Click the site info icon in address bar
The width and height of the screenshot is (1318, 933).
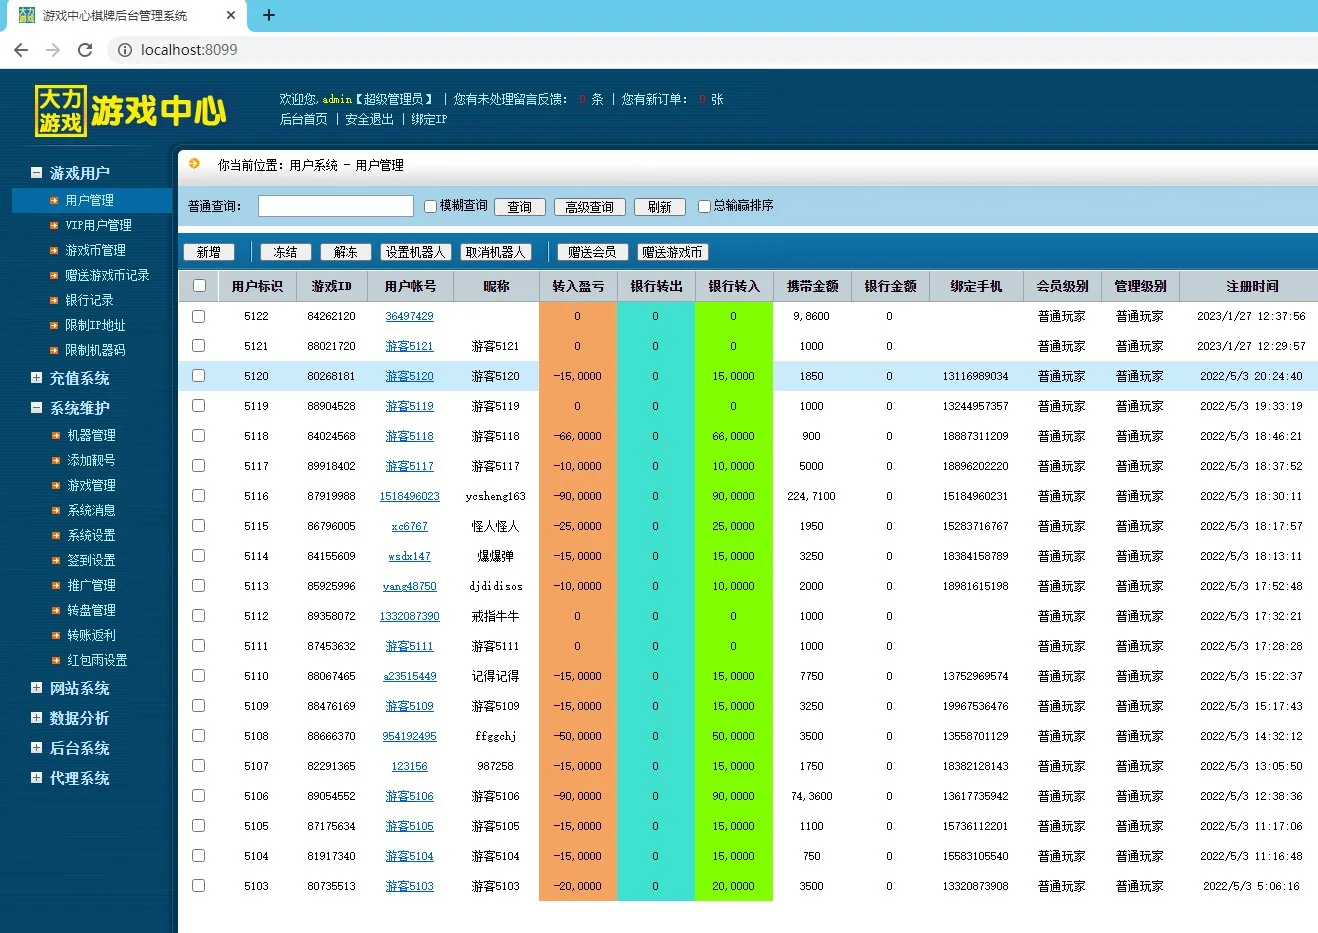[123, 50]
